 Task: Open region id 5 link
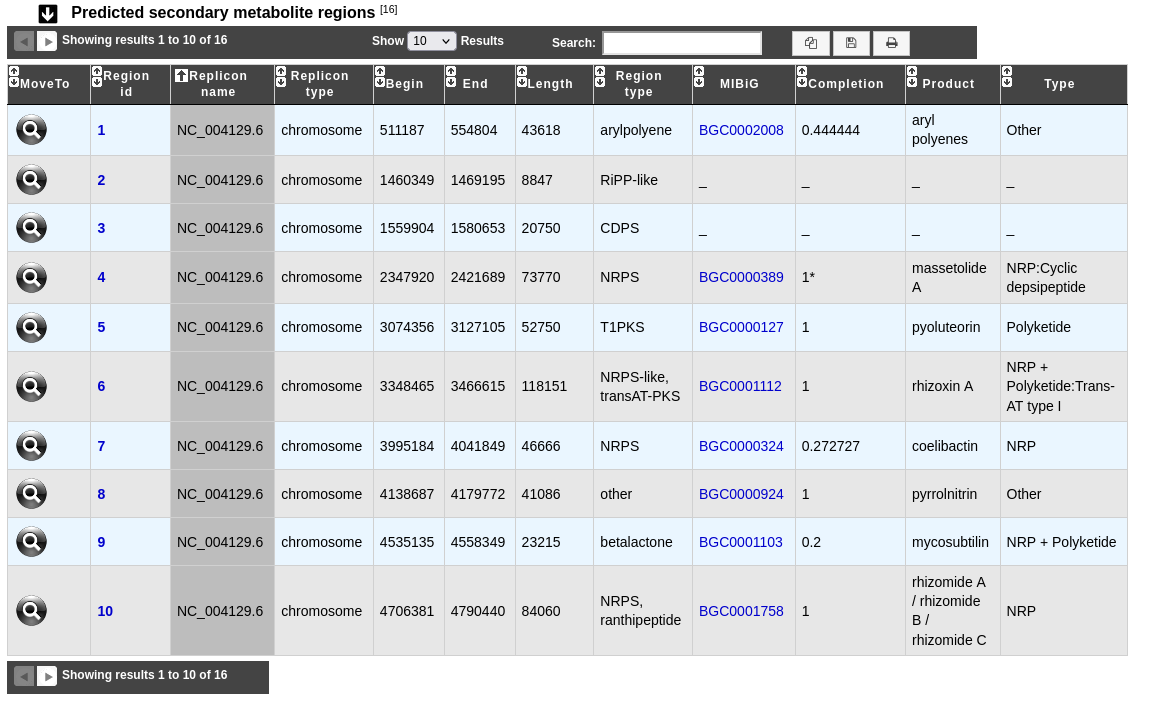(101, 328)
